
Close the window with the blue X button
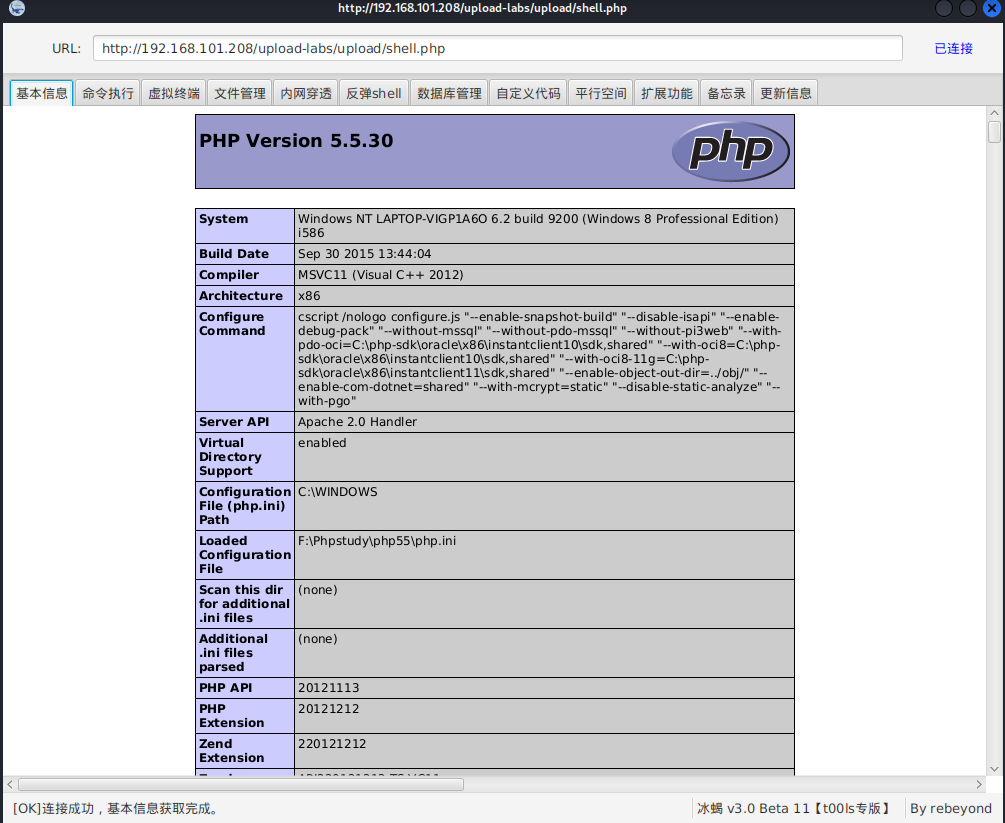[992, 8]
